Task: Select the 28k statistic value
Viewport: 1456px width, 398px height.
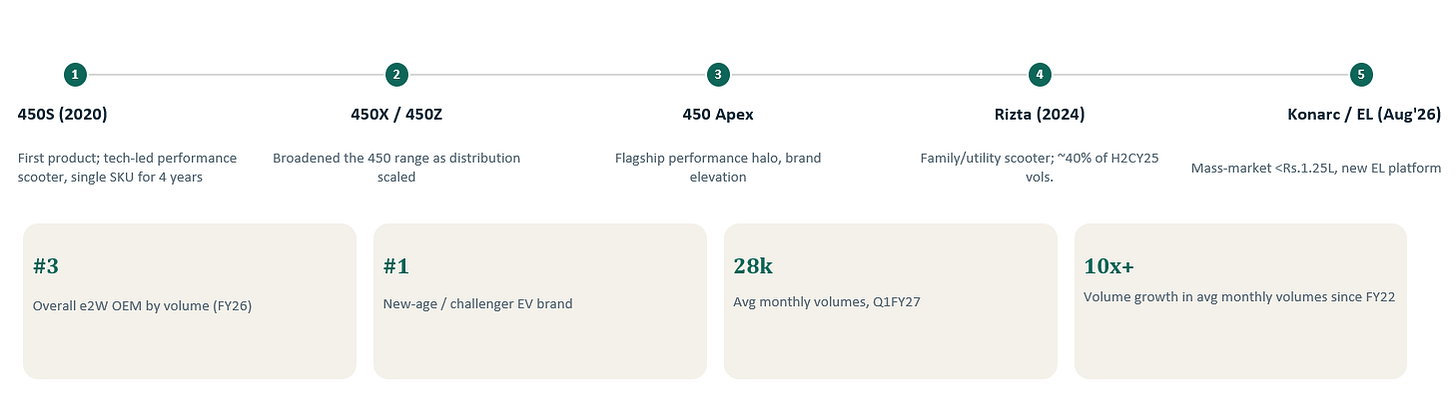Action: click(x=753, y=266)
